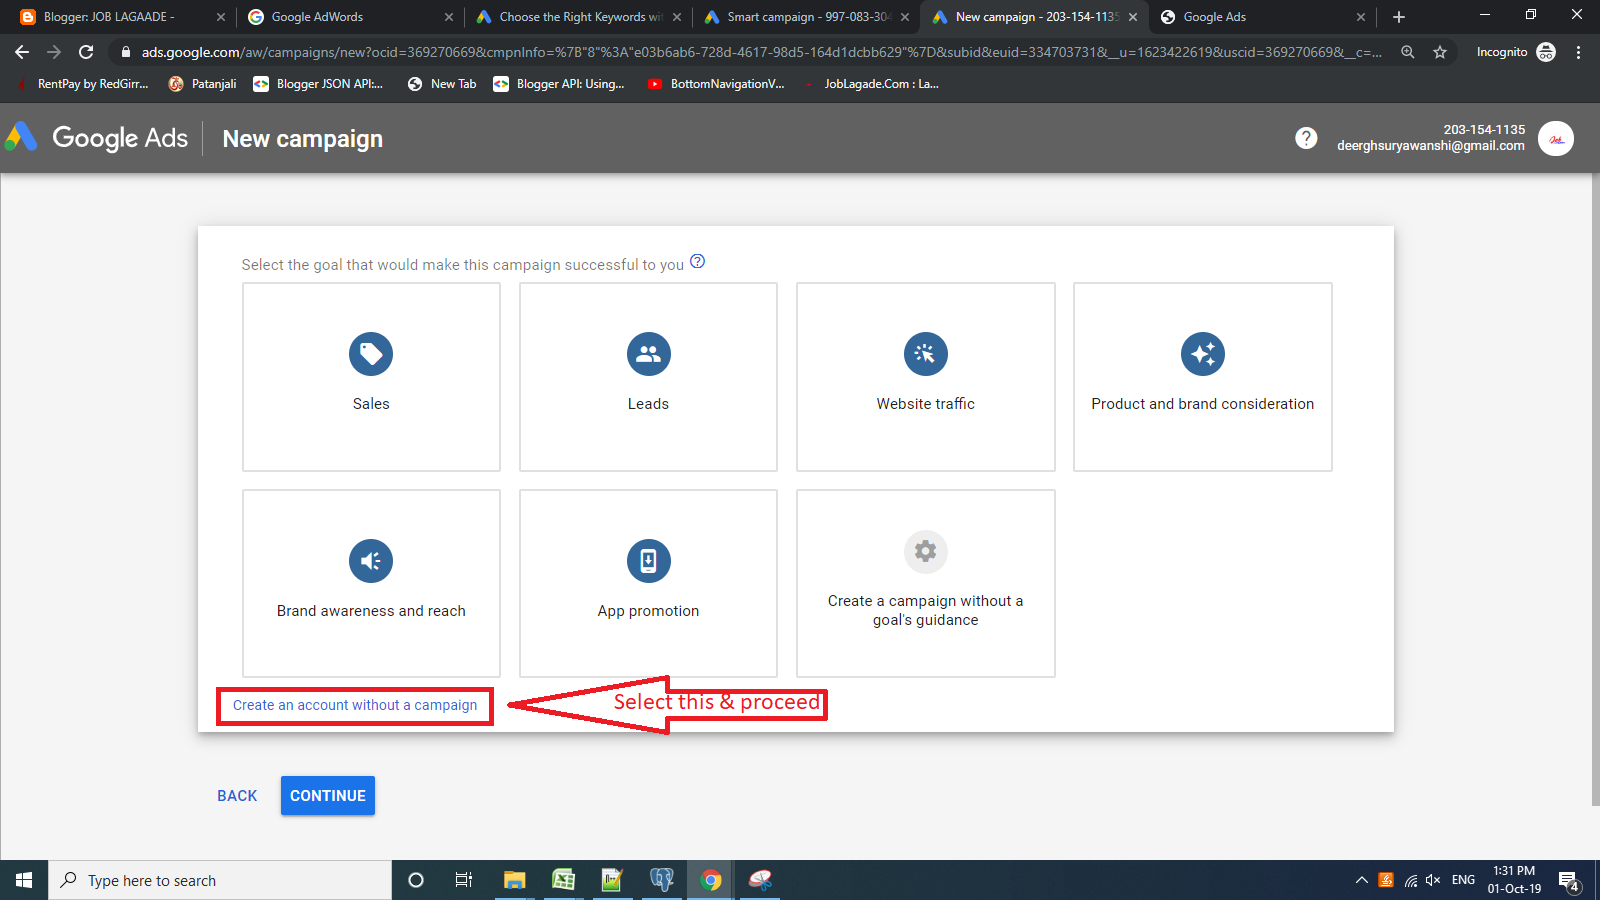This screenshot has height=900, width=1600.
Task: Open the Patanjali bookmark
Action: coord(203,84)
